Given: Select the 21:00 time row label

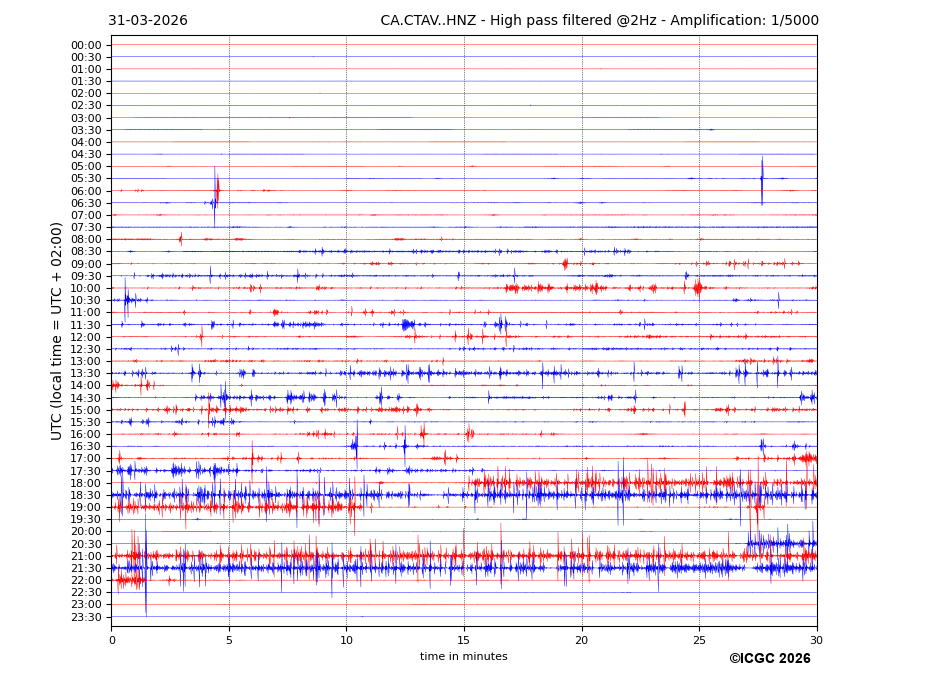Looking at the screenshot, I should (x=86, y=556).
